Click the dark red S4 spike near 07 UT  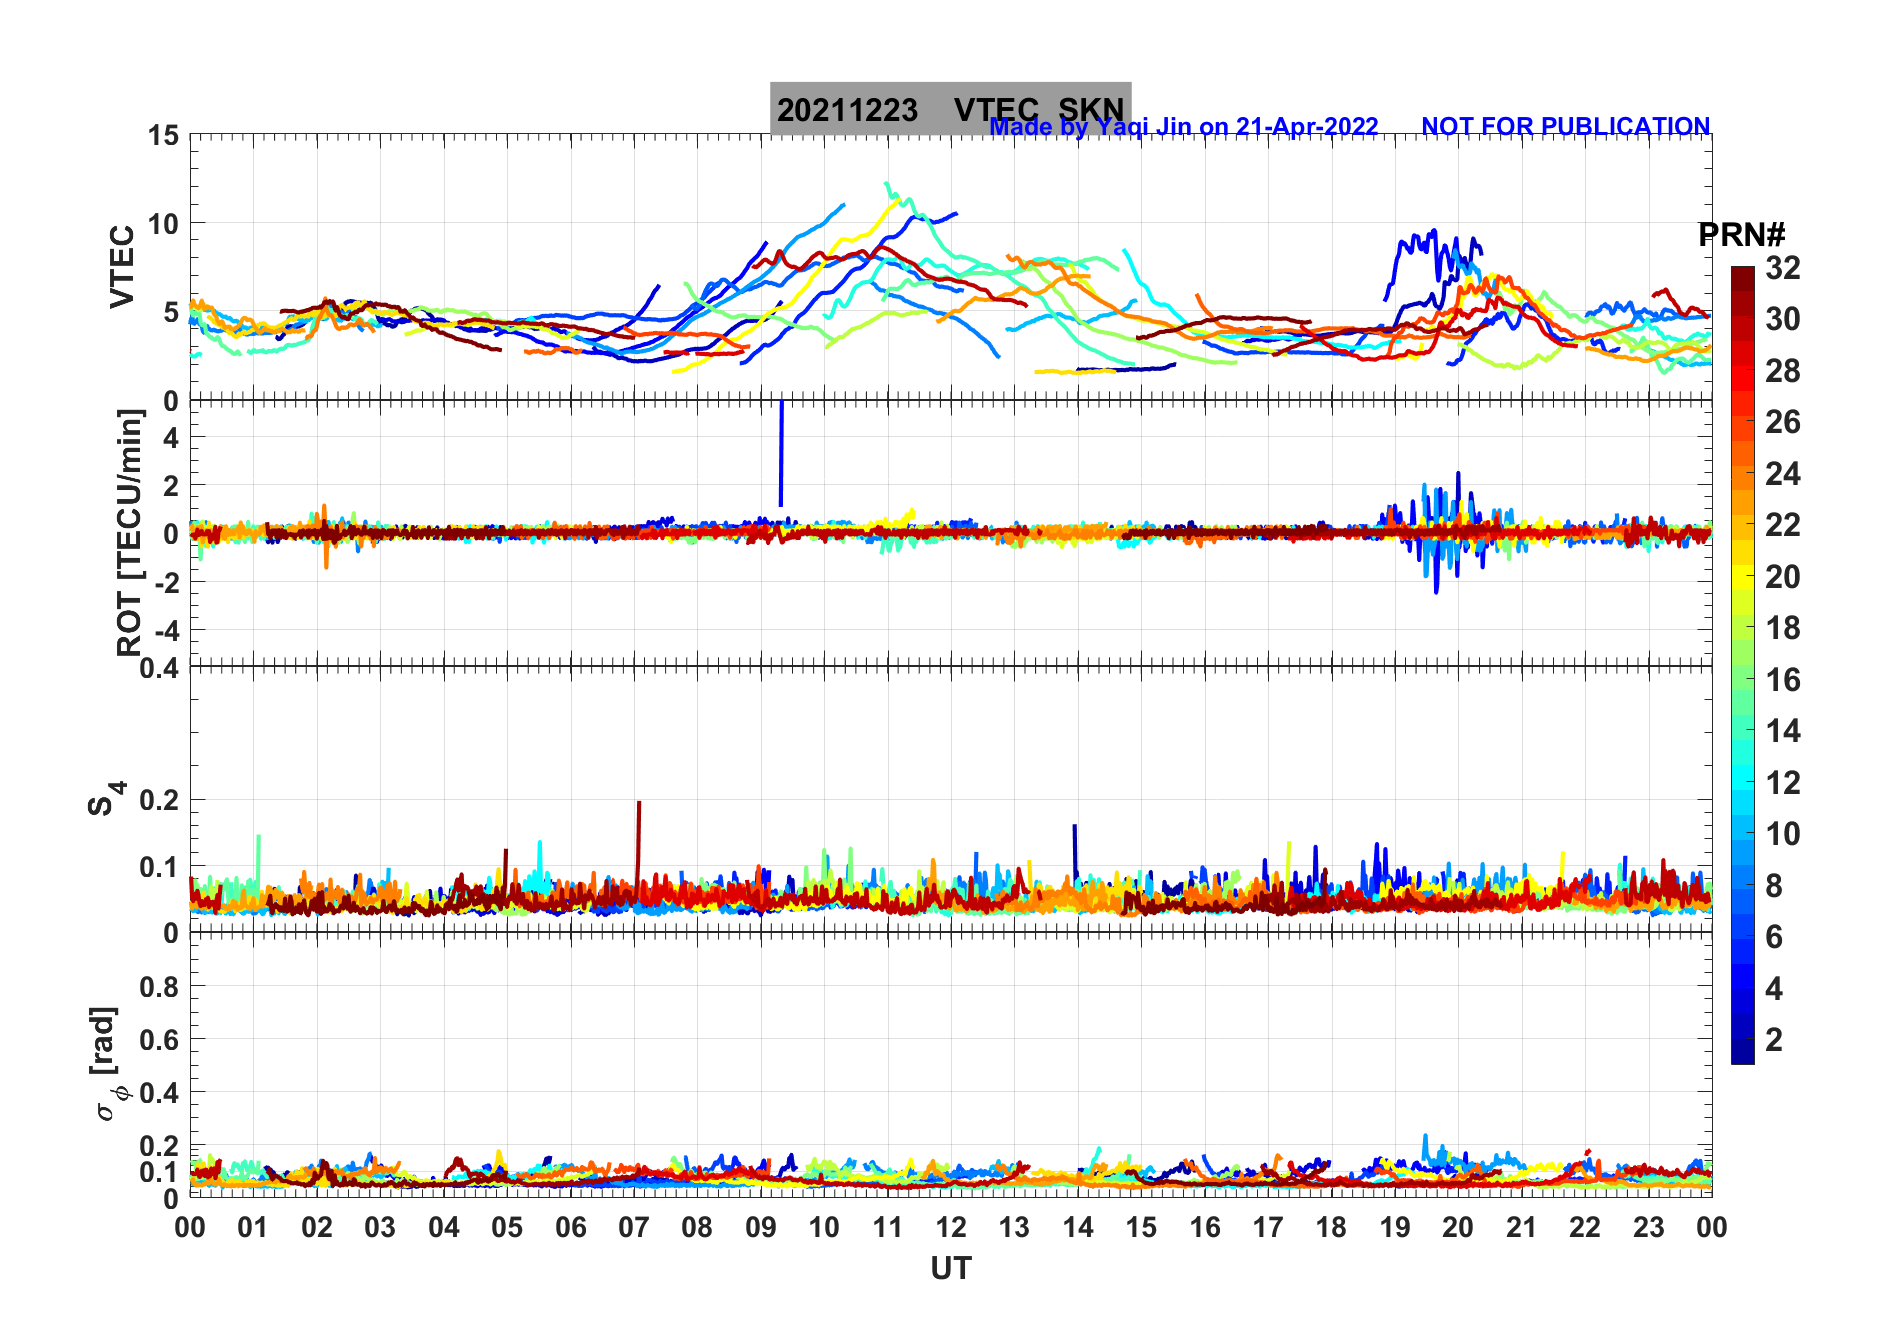[638, 845]
